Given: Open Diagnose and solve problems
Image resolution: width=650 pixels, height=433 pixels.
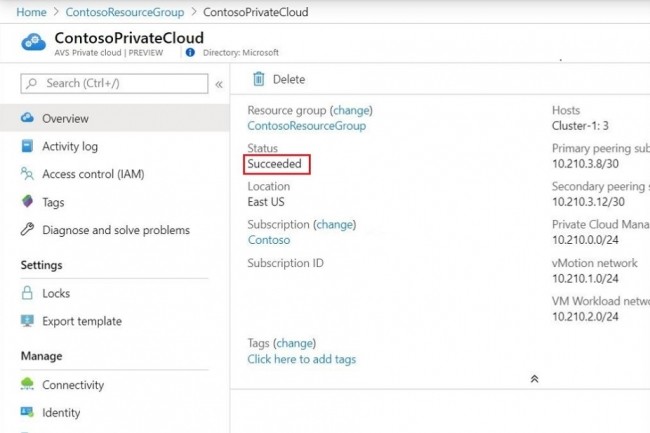Looking at the screenshot, I should (x=114, y=230).
